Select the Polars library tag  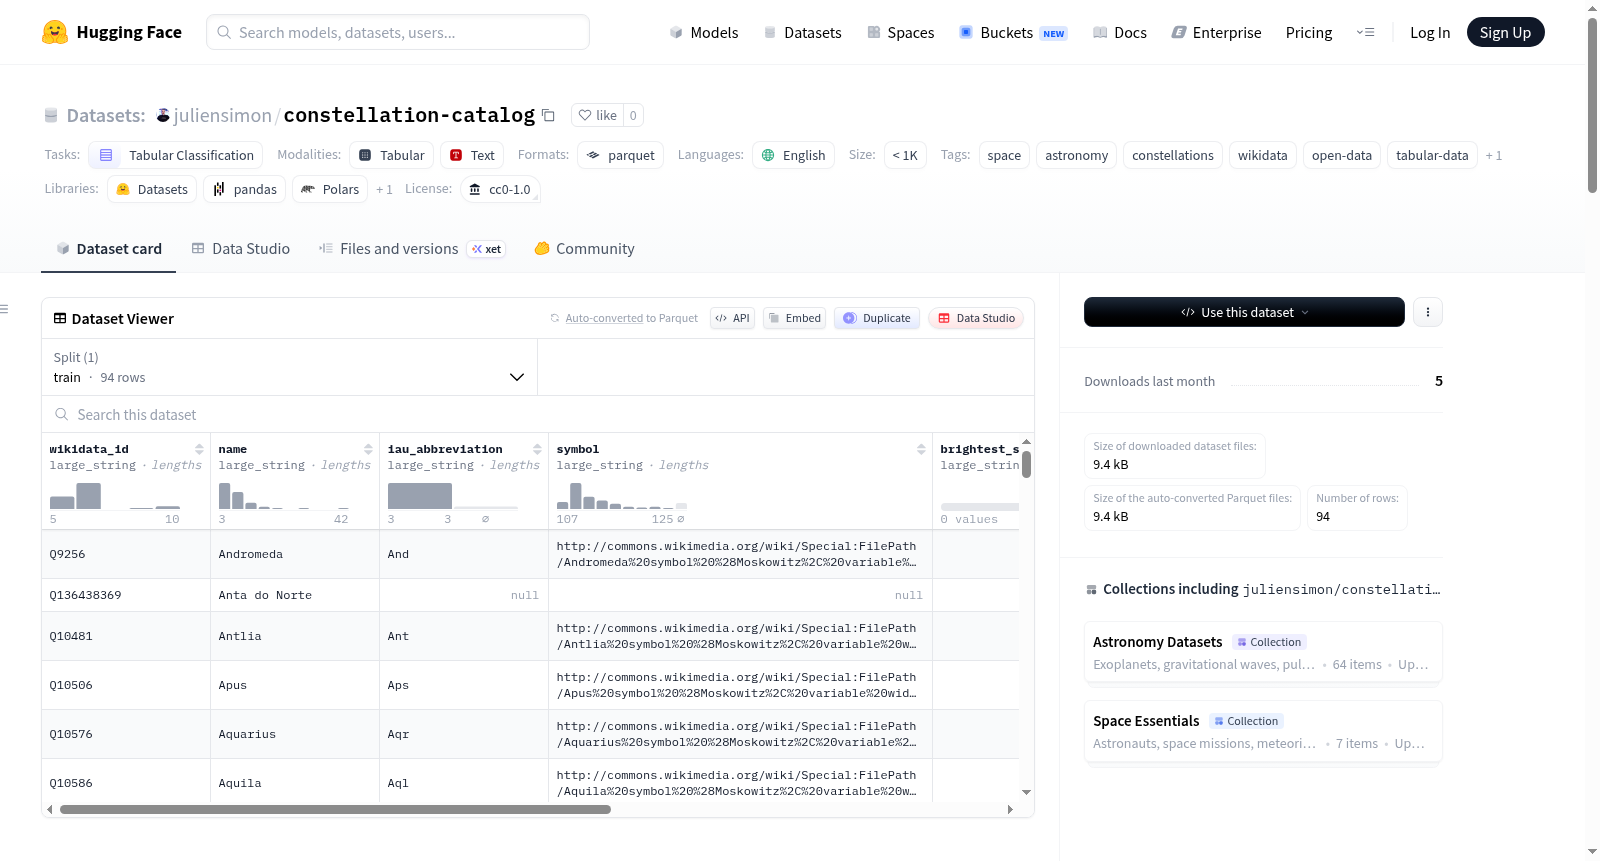[330, 189]
